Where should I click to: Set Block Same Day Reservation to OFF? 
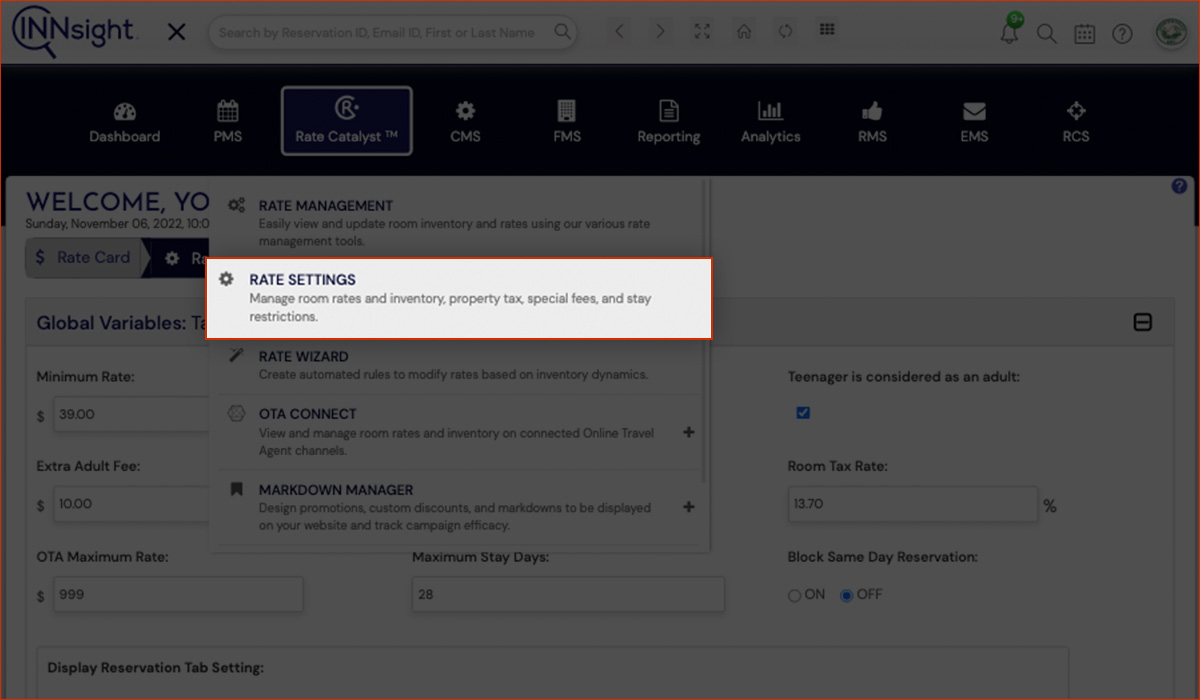[x=846, y=595]
